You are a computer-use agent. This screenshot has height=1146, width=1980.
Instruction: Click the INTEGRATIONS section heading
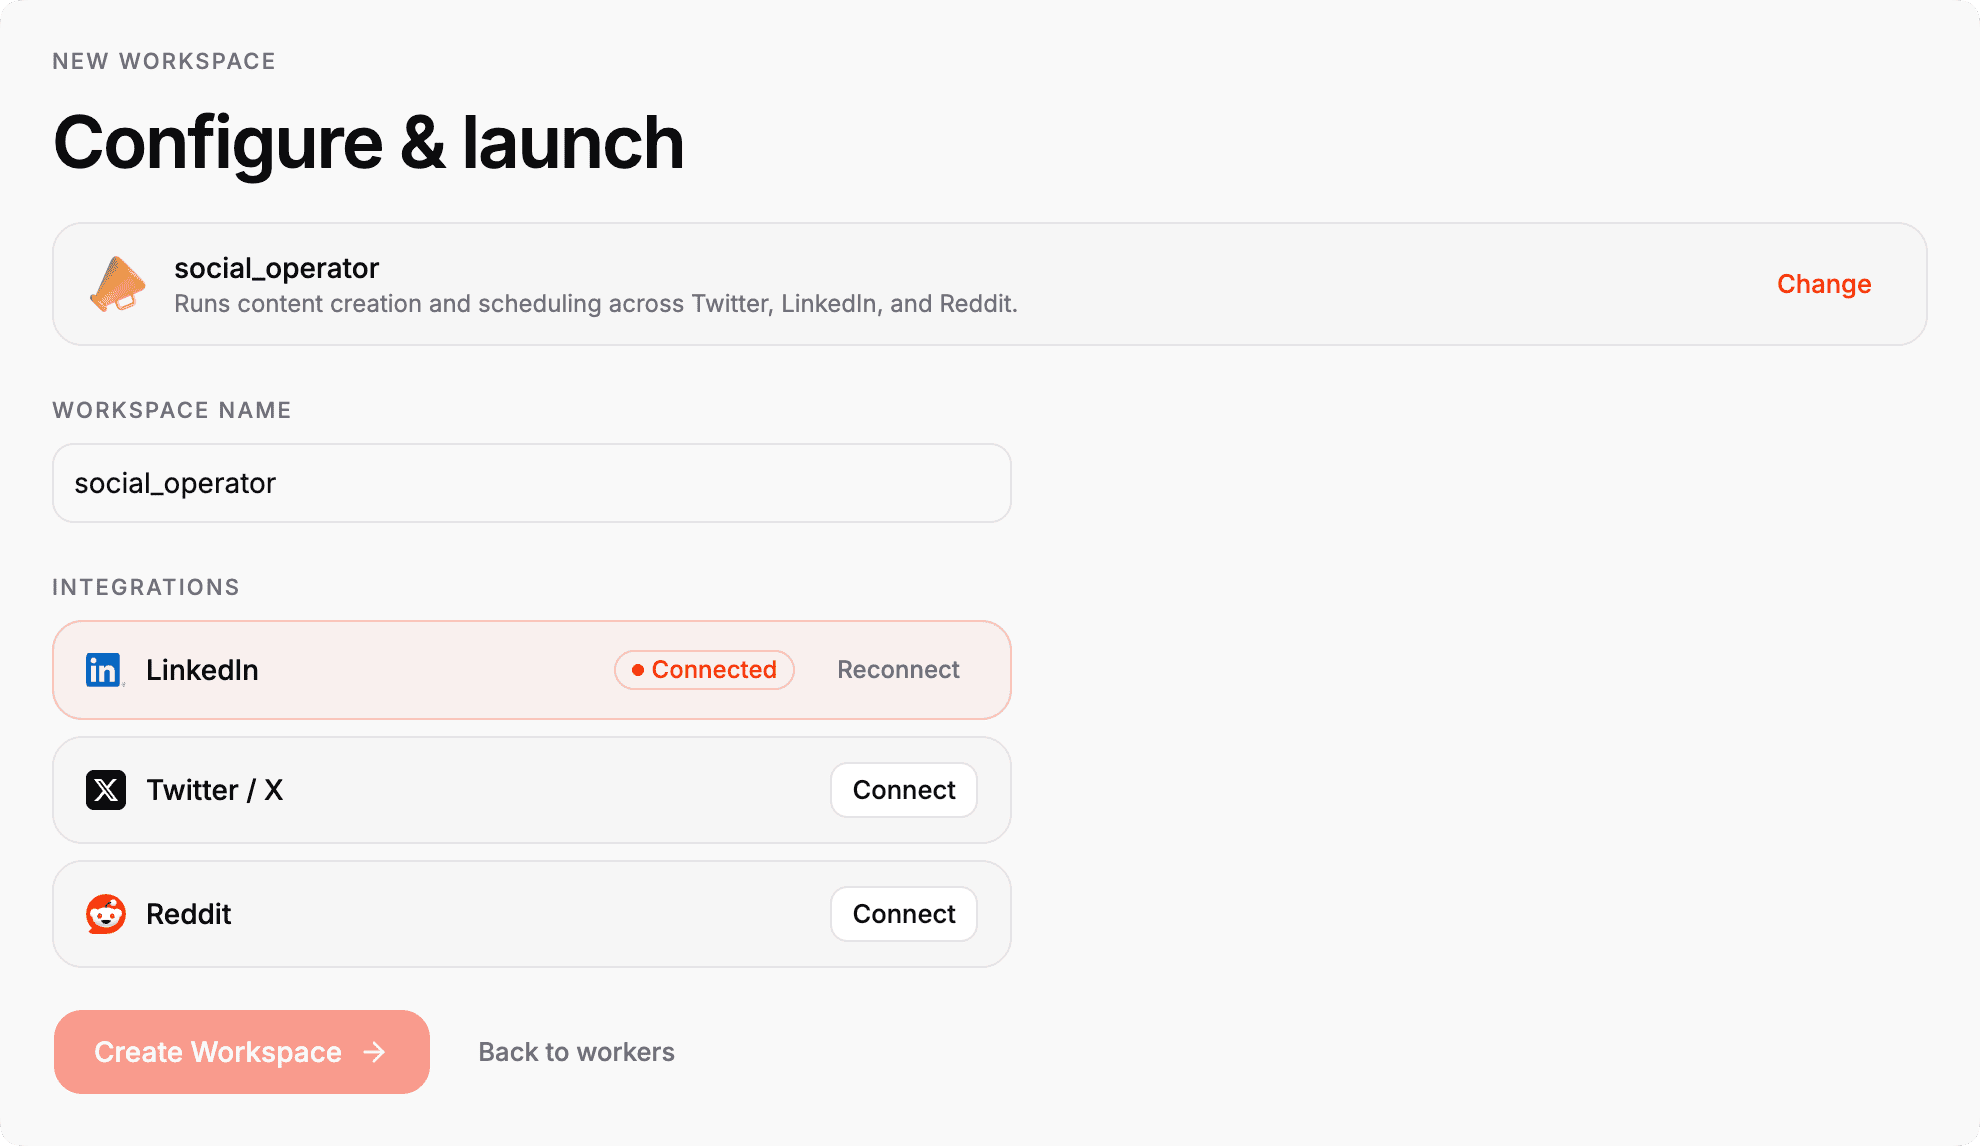click(146, 587)
